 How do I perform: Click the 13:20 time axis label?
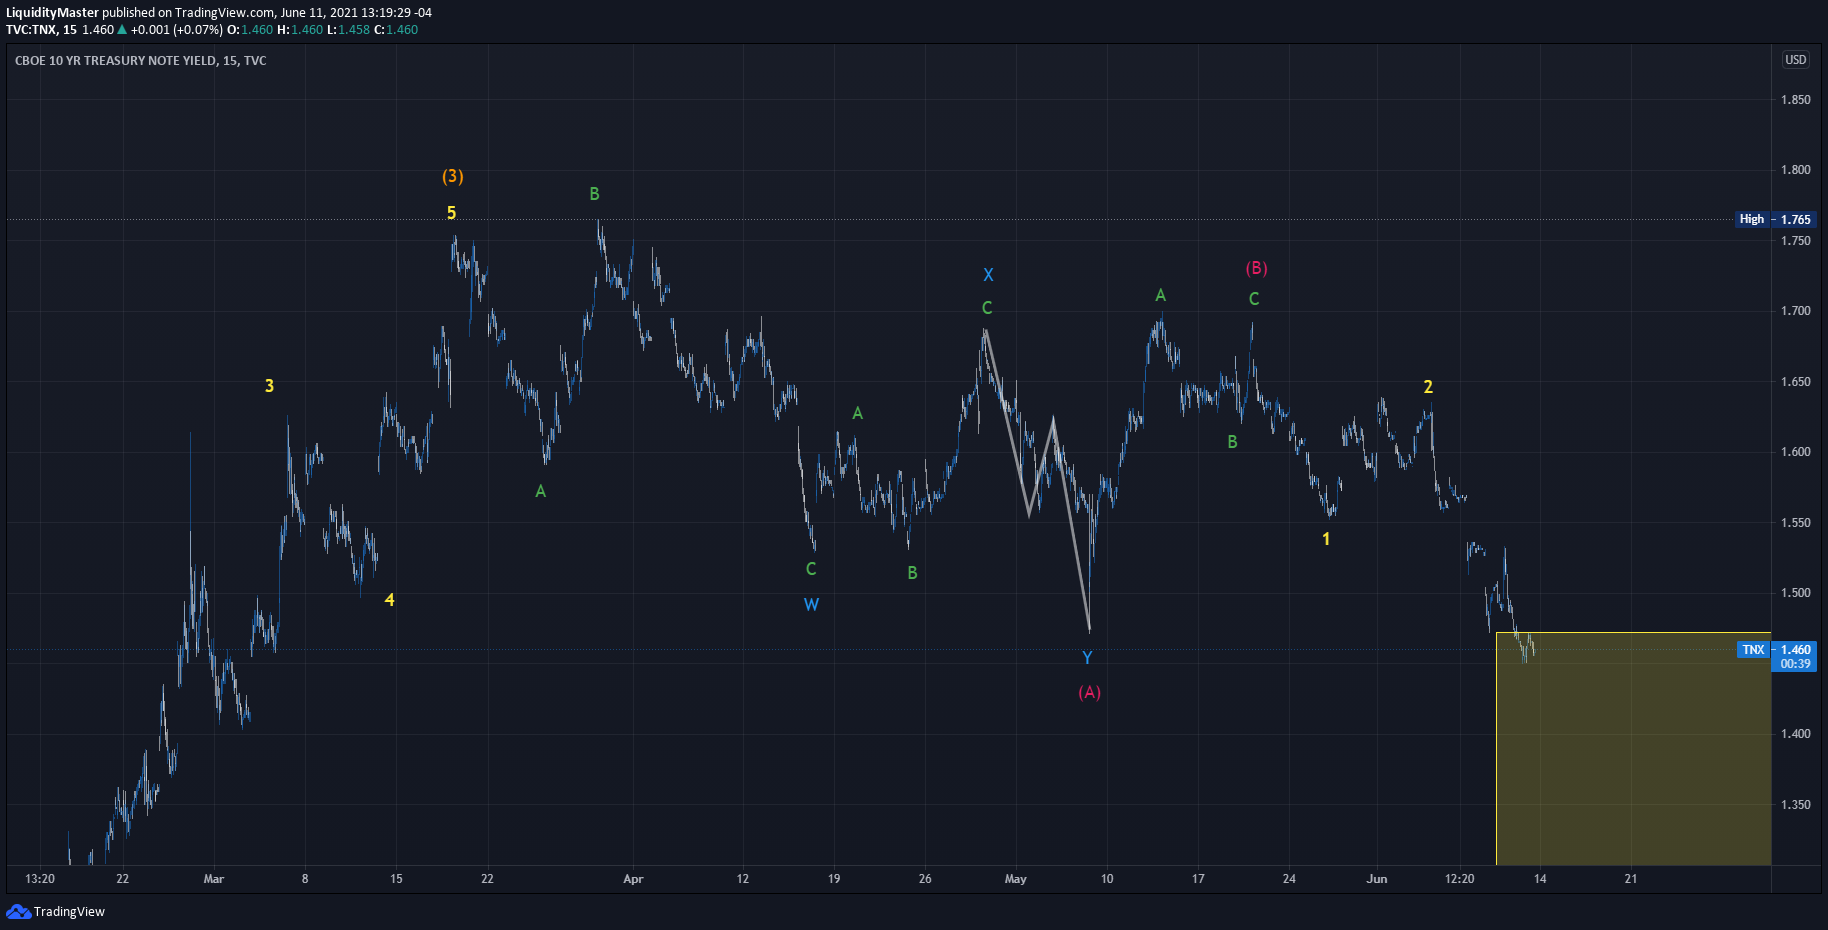click(40, 879)
